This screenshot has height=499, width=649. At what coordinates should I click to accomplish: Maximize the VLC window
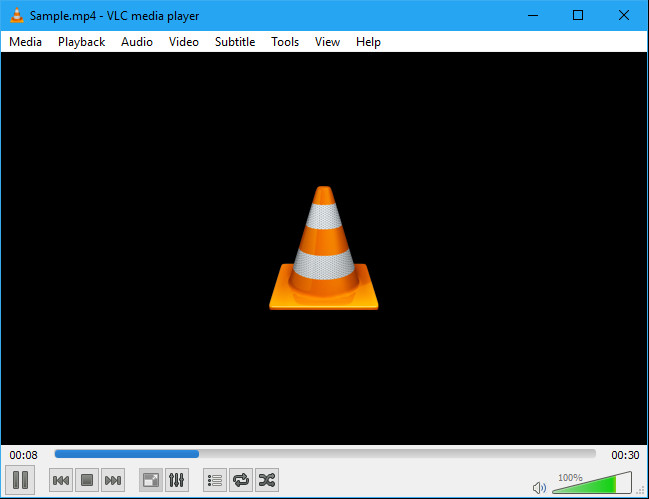tap(578, 15)
